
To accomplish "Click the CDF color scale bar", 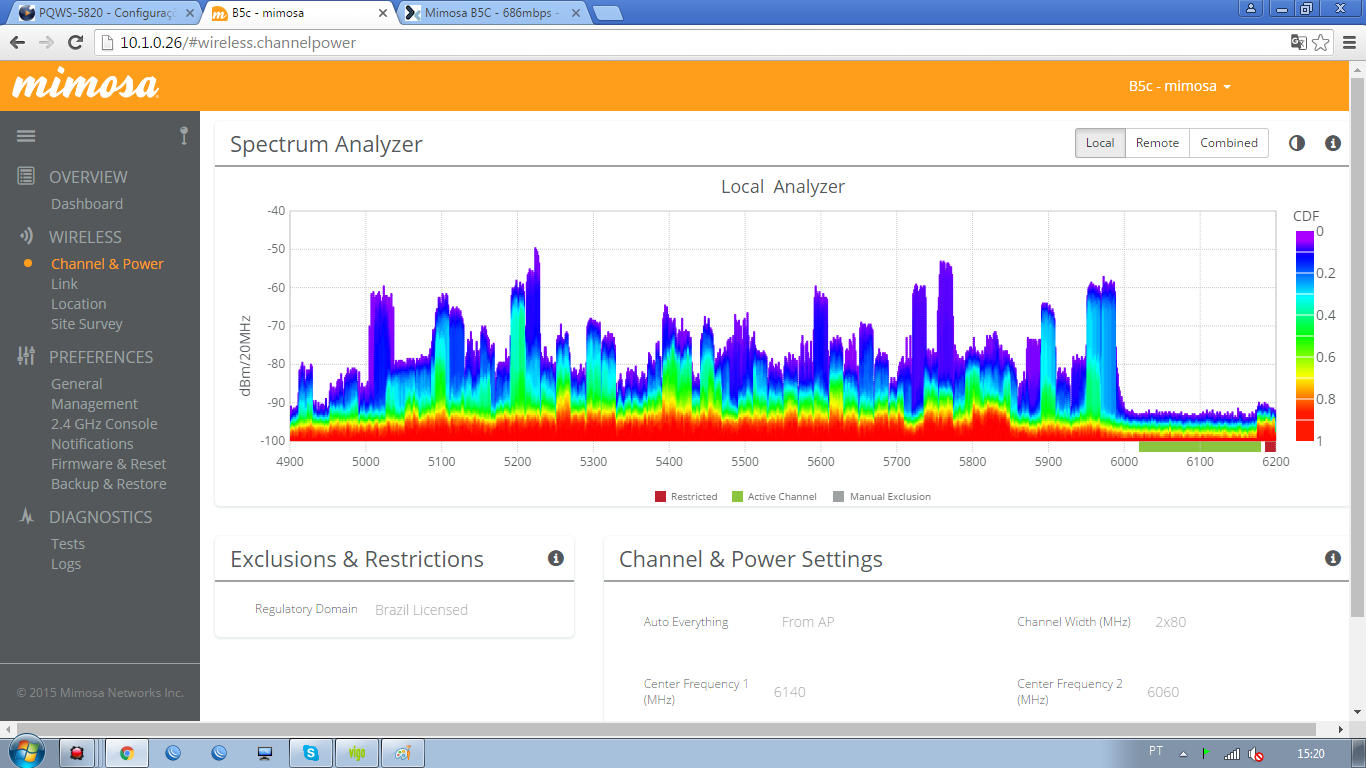I will 1304,336.
